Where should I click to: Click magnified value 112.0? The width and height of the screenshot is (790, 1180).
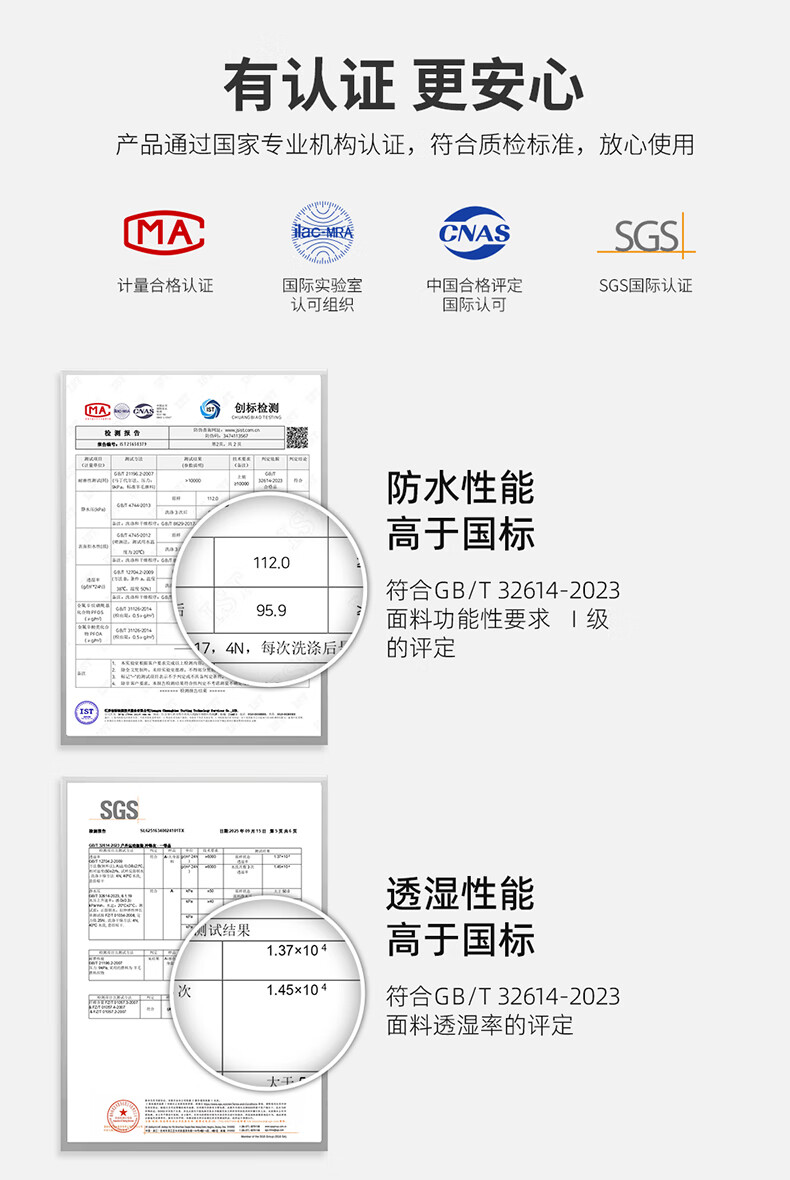[x=272, y=562]
